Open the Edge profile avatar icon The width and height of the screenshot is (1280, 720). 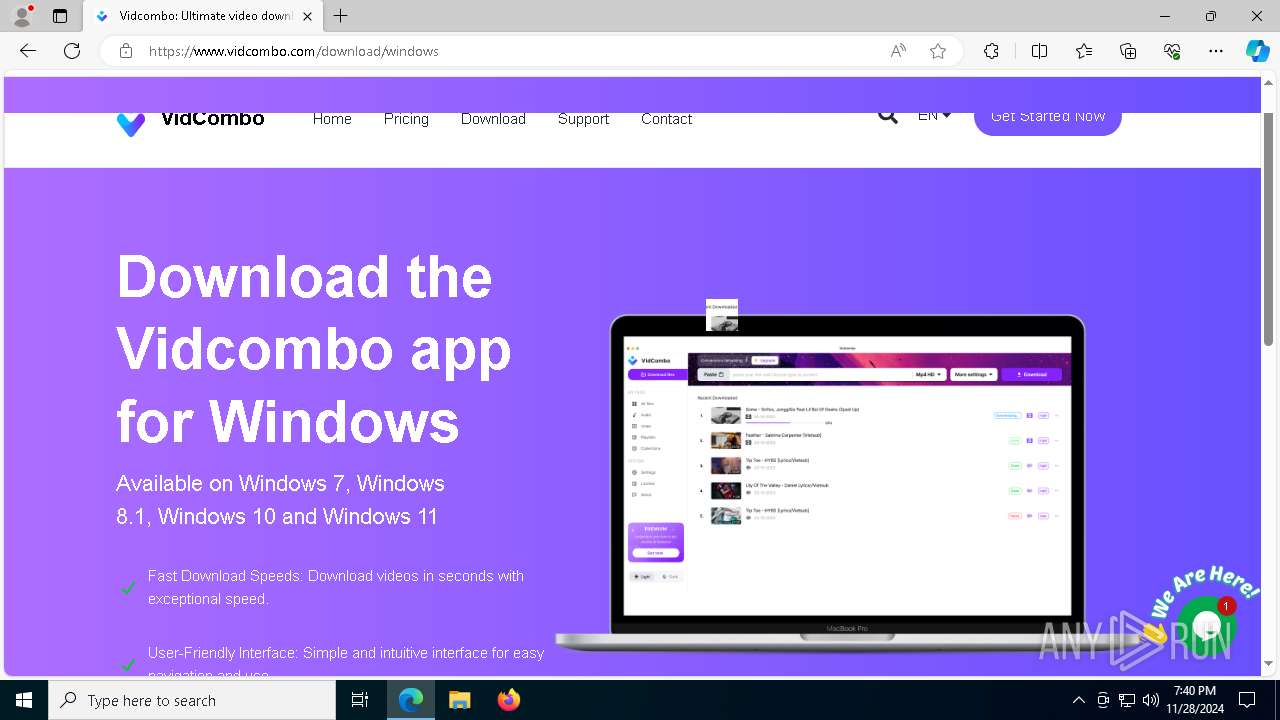22,16
